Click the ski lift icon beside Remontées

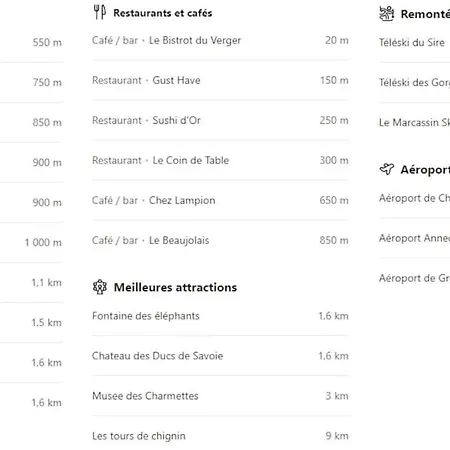(387, 14)
